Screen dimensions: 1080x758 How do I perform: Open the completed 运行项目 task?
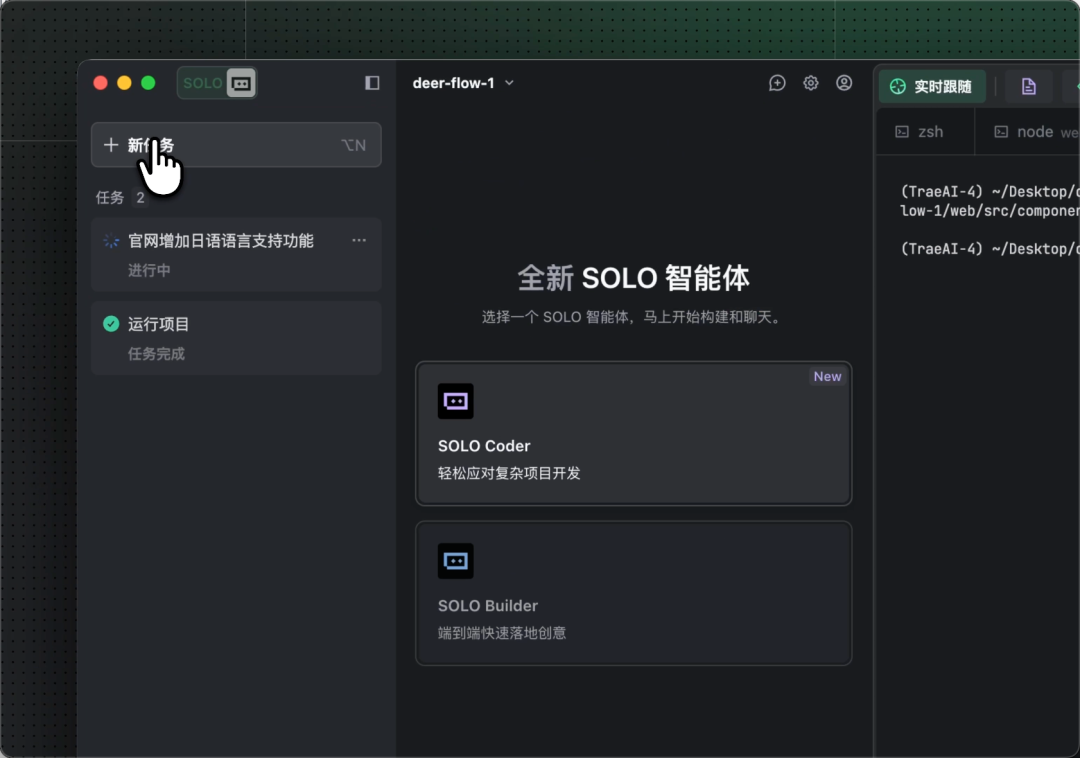(236, 338)
